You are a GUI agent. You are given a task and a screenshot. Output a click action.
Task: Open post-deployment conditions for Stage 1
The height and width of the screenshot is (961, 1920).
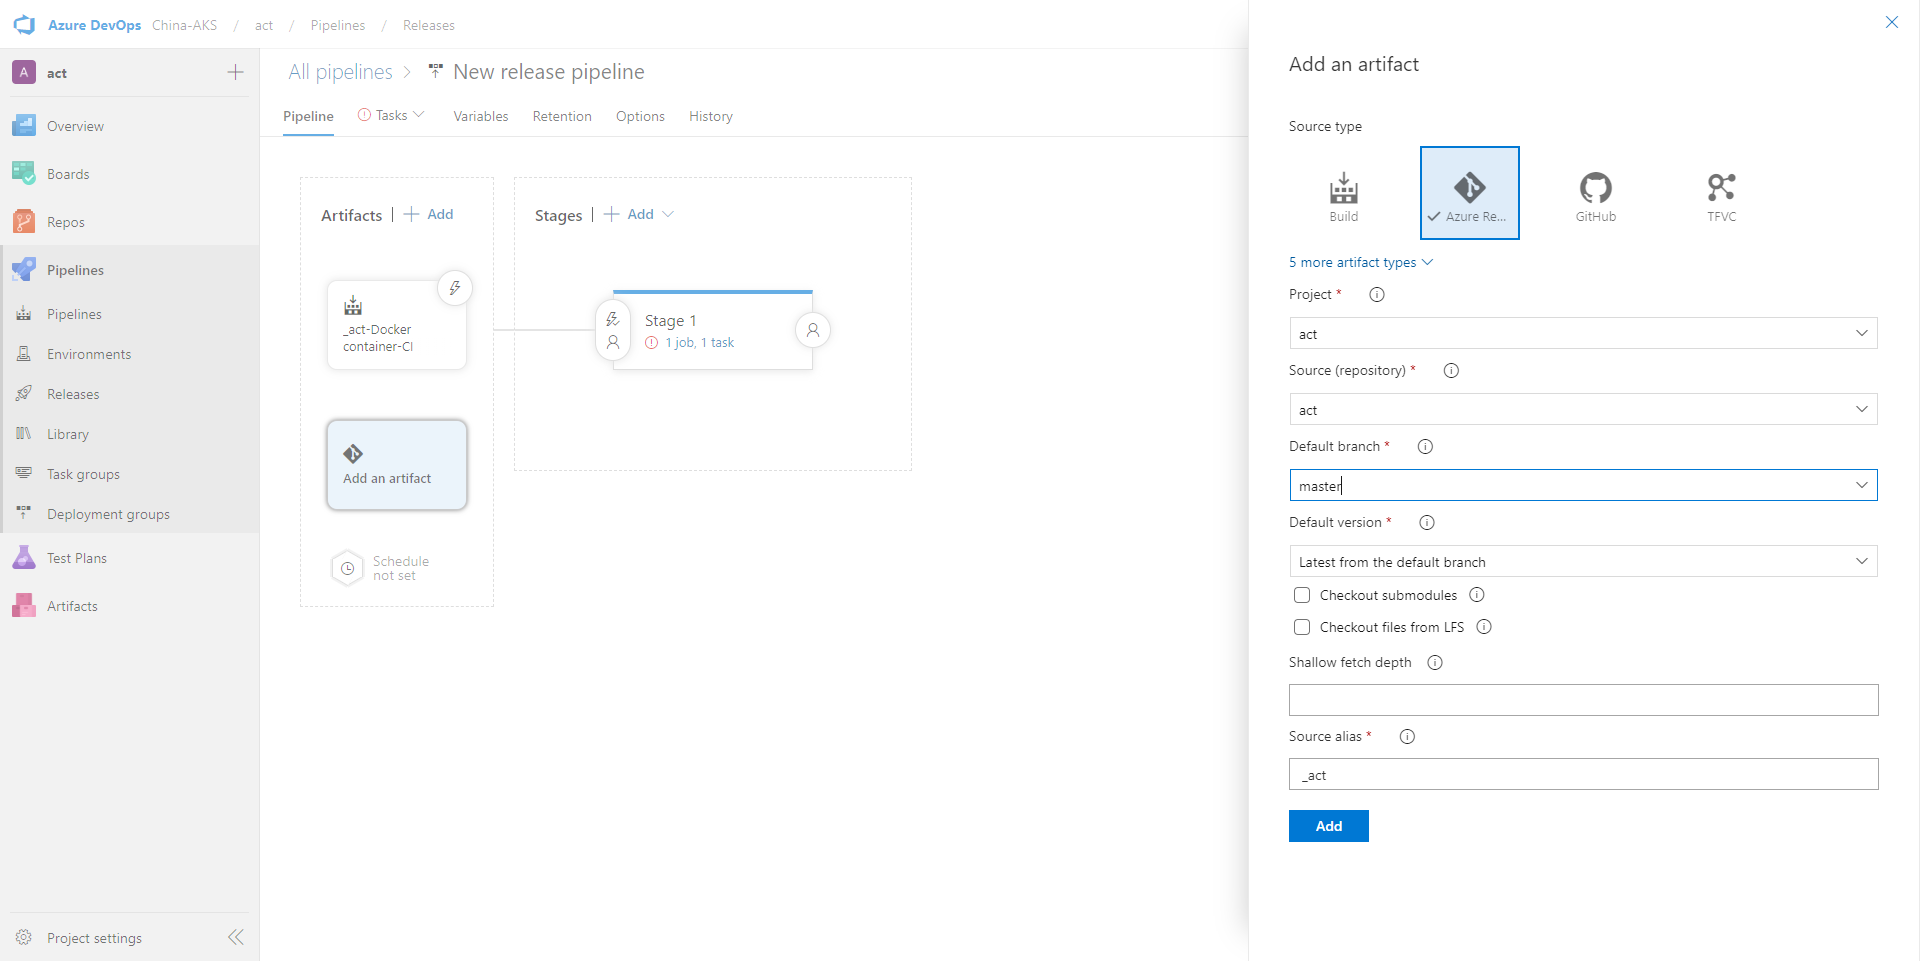pyautogui.click(x=813, y=330)
